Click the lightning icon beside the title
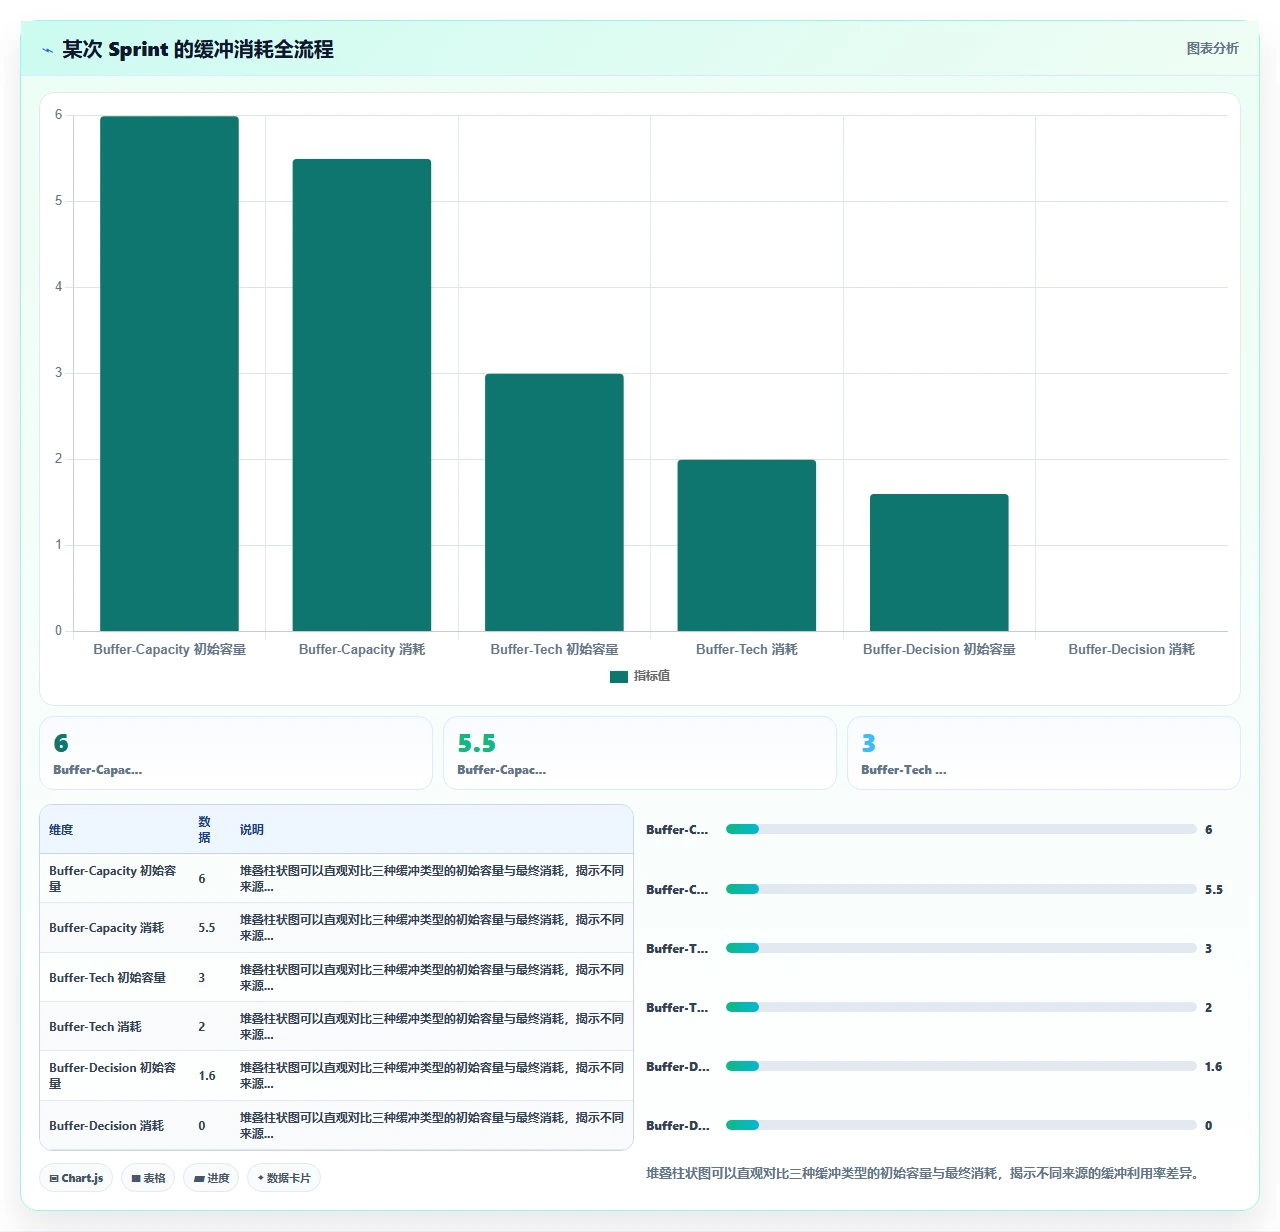 [47, 50]
